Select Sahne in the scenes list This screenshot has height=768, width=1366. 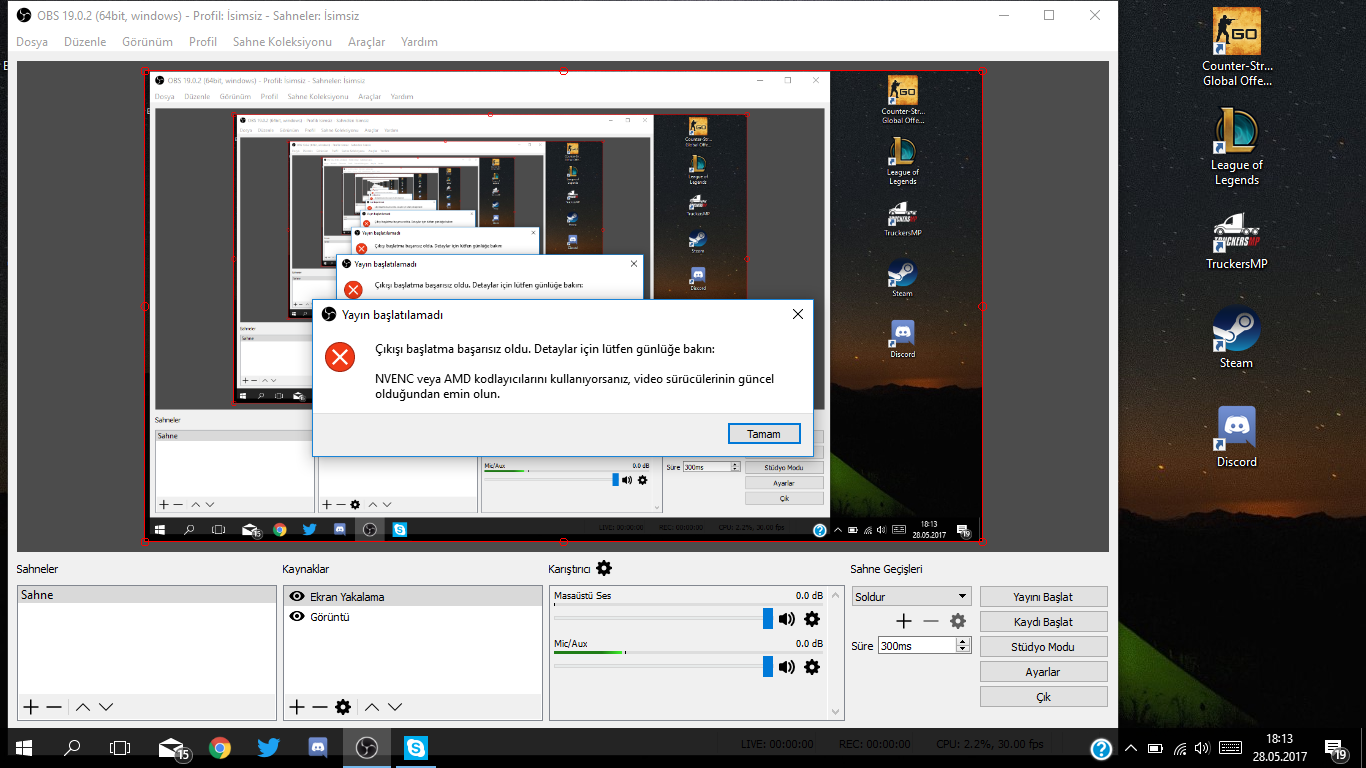point(147,595)
